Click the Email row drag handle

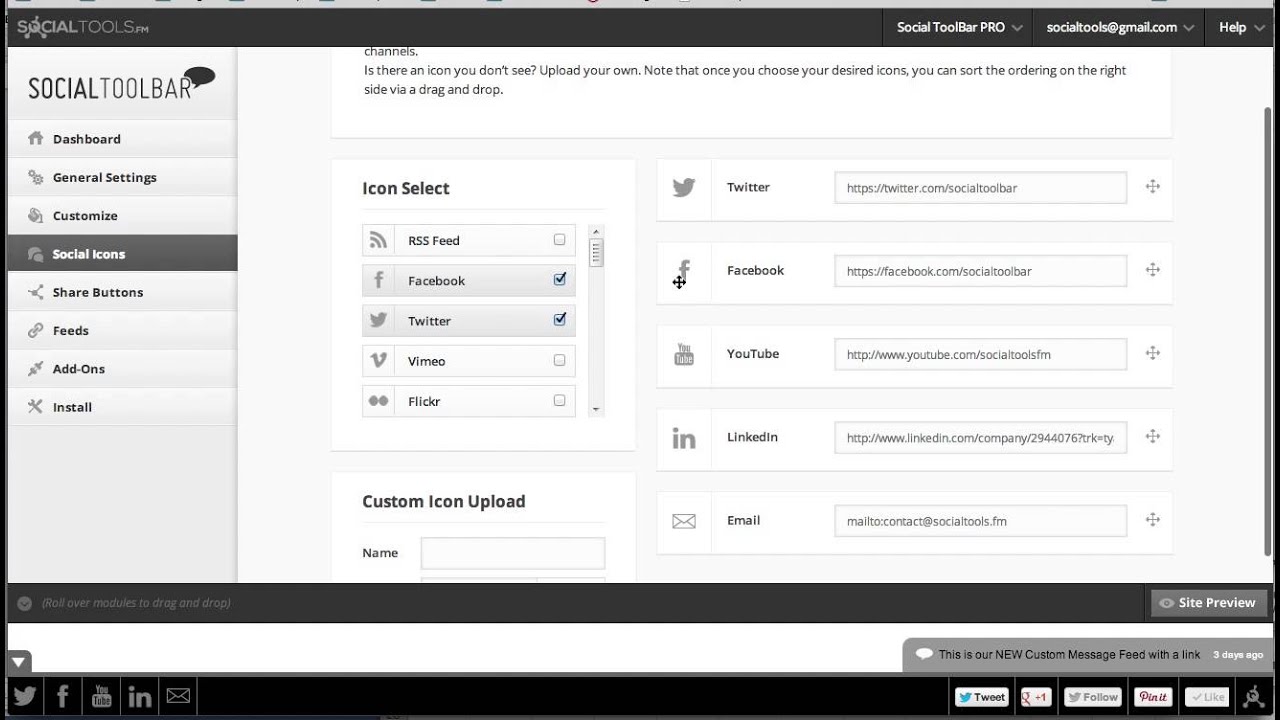click(x=1152, y=519)
